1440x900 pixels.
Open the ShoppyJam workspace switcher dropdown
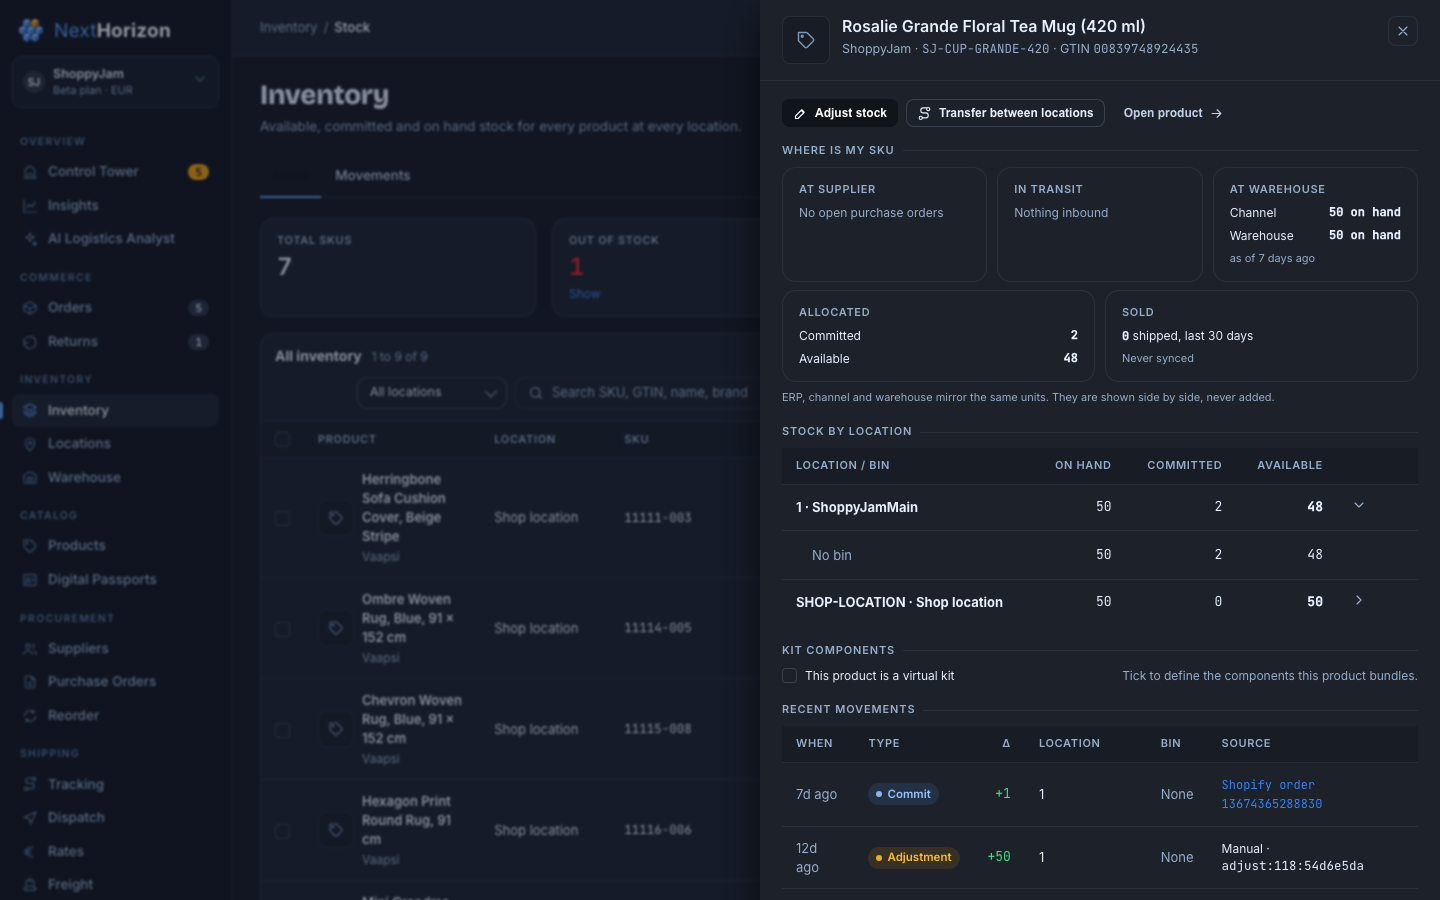116,81
